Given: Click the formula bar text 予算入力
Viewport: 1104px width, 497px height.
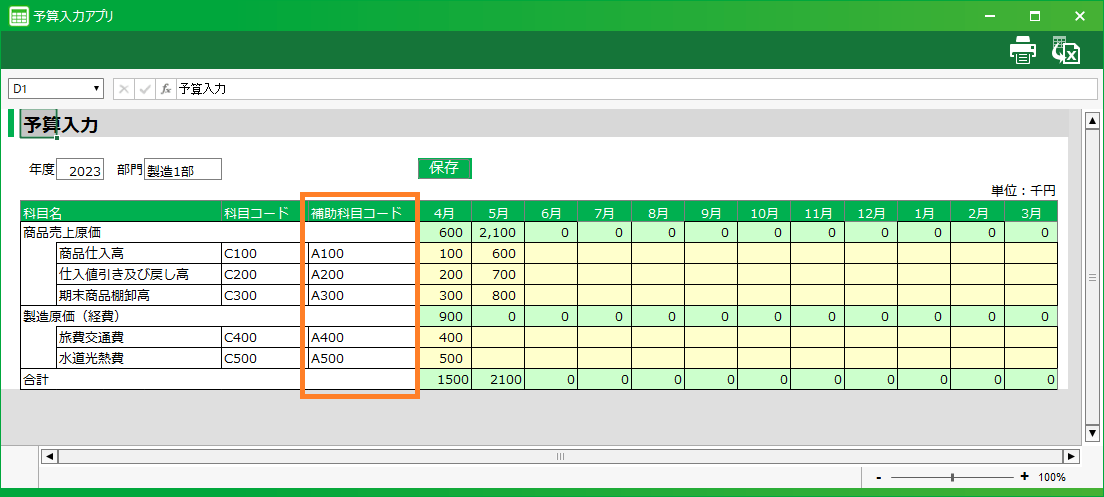Looking at the screenshot, I should pyautogui.click(x=203, y=89).
